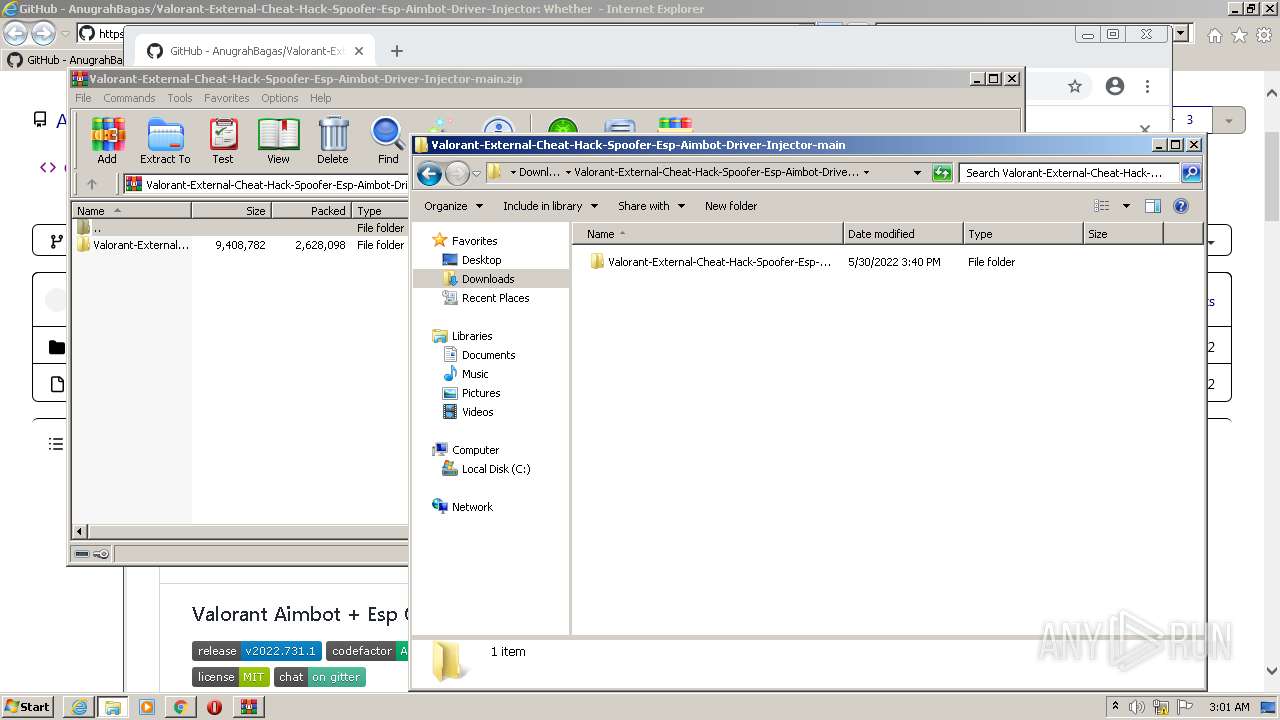Open the Chrome profile avatar icon
Viewport: 1280px width, 720px height.
click(x=1115, y=87)
